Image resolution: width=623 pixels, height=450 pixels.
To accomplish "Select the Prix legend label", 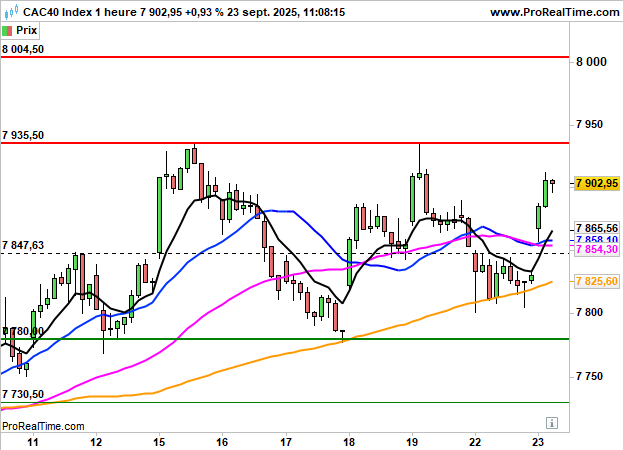I will [26, 30].
